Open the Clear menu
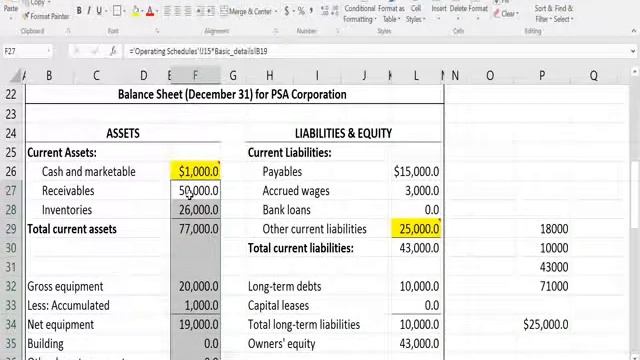640x360 pixels. [506, 14]
